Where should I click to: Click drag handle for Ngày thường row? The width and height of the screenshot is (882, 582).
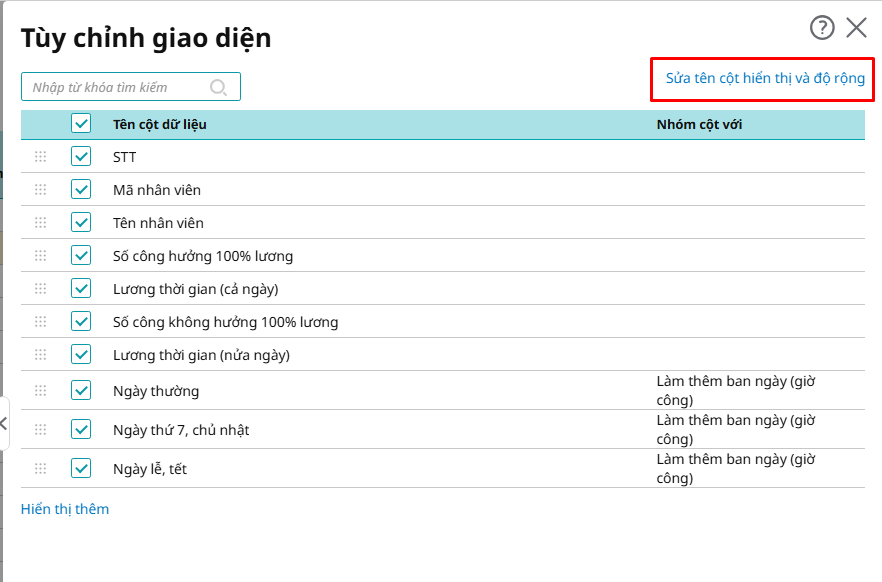tap(41, 391)
